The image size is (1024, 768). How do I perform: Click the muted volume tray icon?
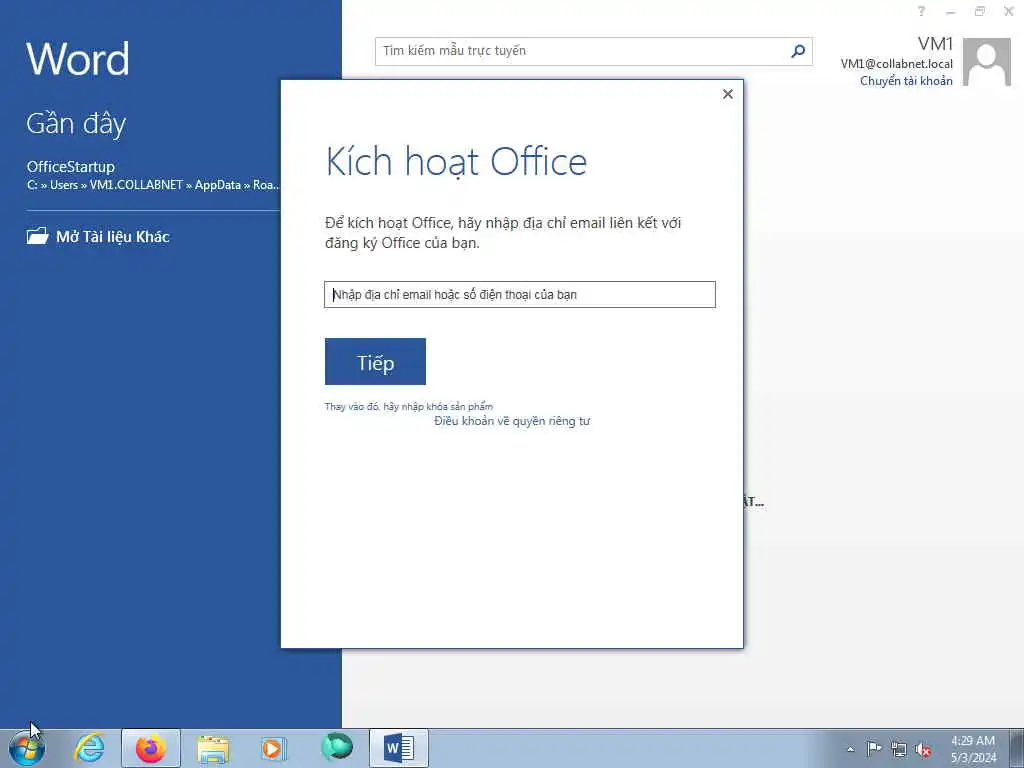coord(923,750)
